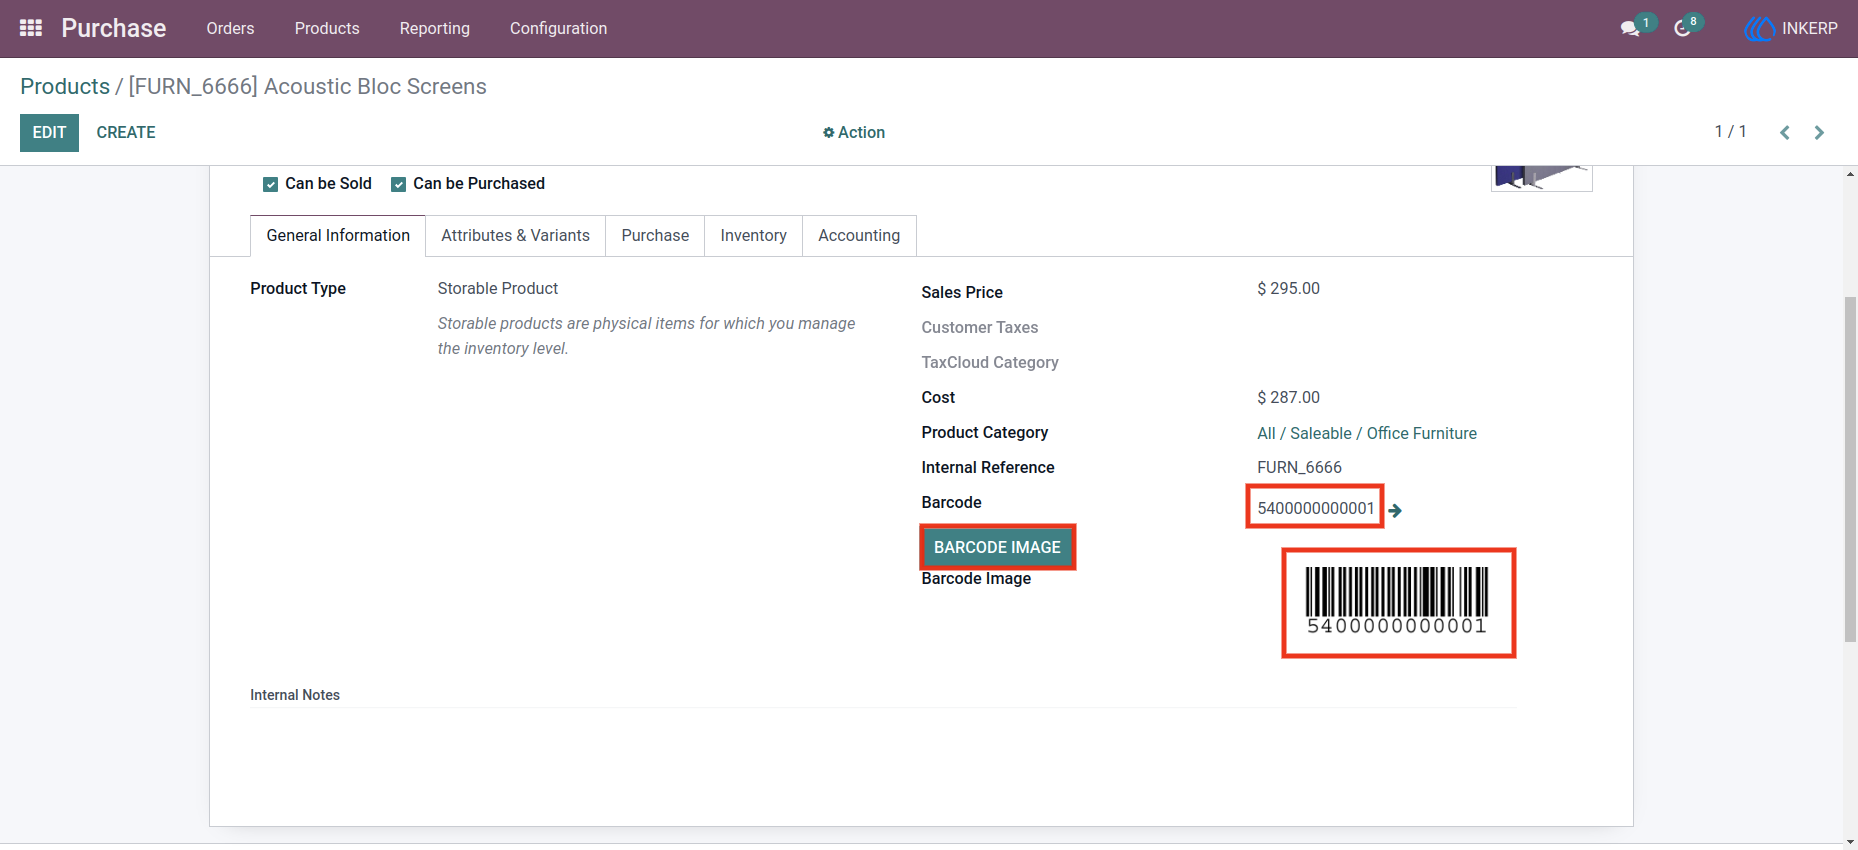Image resolution: width=1858 pixels, height=850 pixels.
Task: Click the 1 / 1 pager counter
Action: pos(1730,132)
